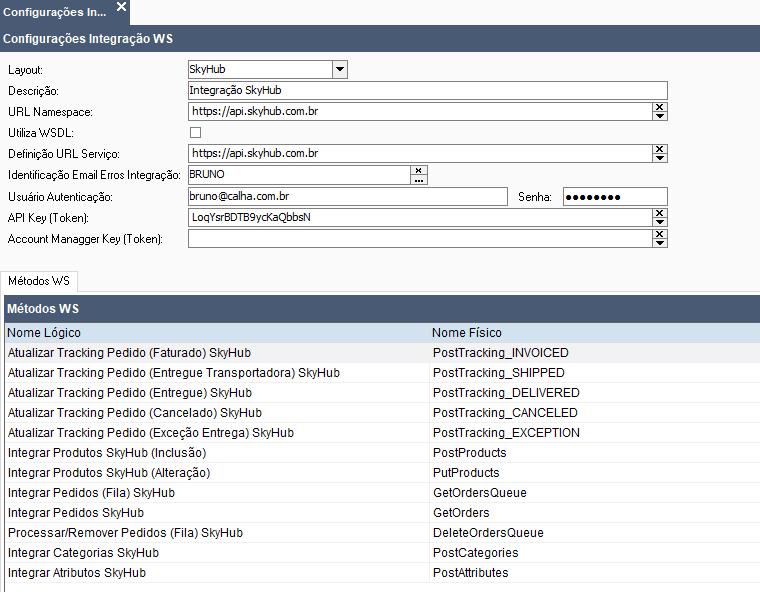760x592 pixels.
Task: Select row Integrar Produtos SkyHub (Alteração)
Action: [382, 473]
